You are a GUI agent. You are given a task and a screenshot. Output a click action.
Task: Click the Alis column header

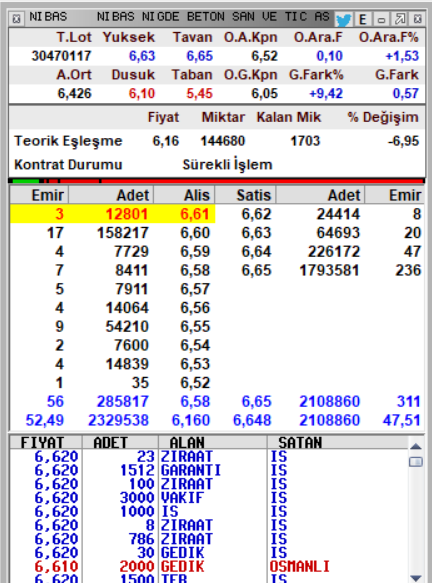pyautogui.click(x=185, y=195)
